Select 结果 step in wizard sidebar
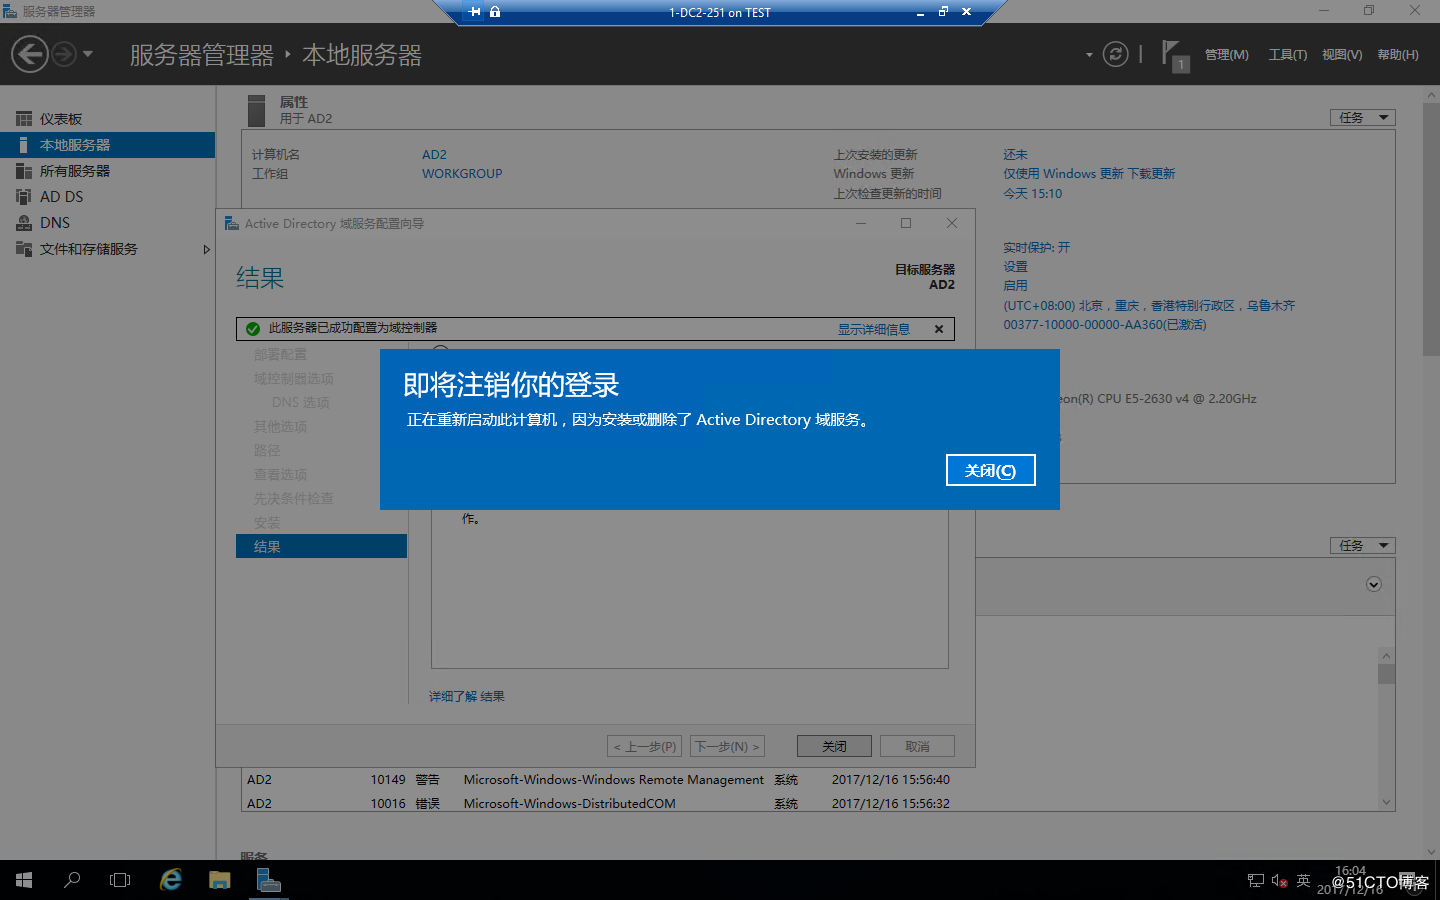Image resolution: width=1440 pixels, height=900 pixels. pyautogui.click(x=321, y=546)
